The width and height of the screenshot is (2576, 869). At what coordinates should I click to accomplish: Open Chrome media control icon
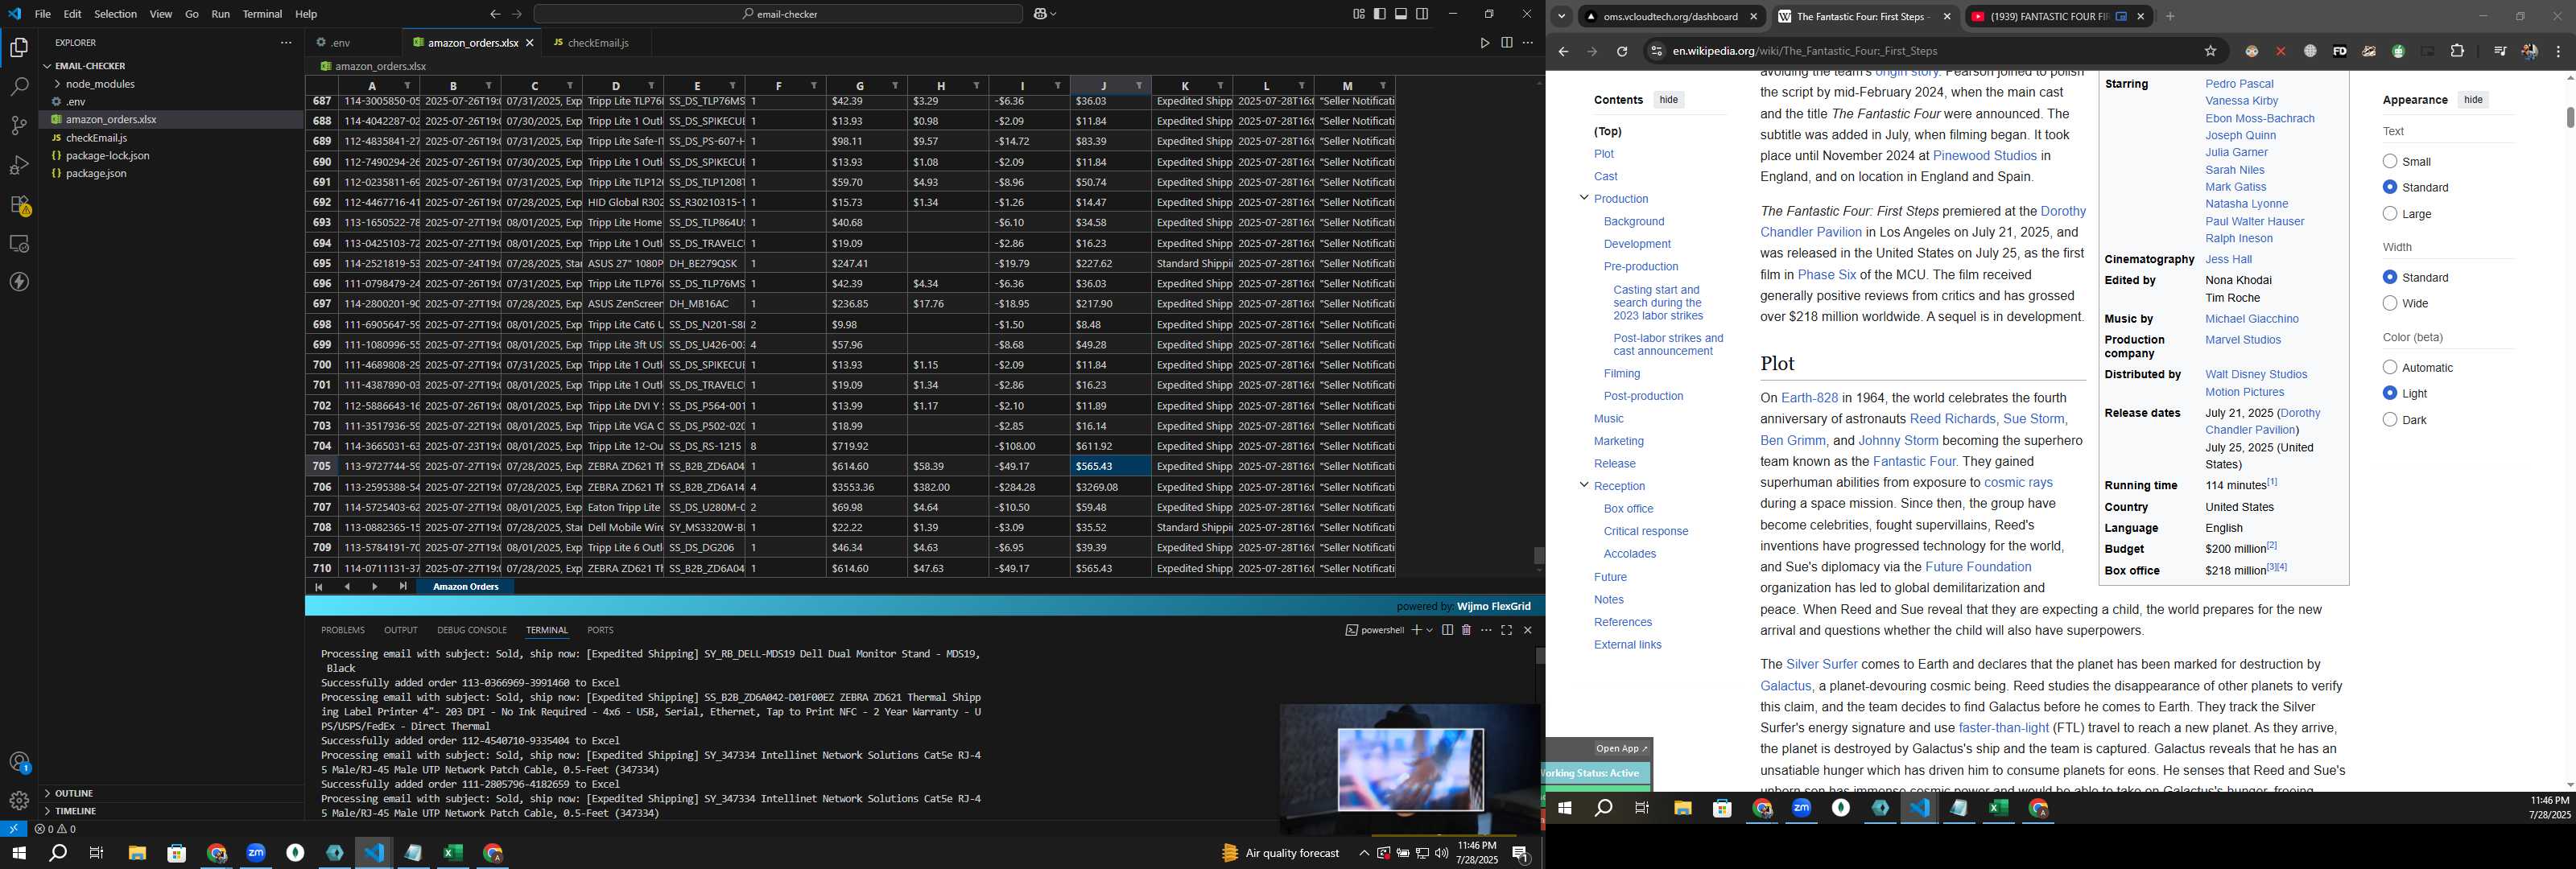coord(2499,51)
